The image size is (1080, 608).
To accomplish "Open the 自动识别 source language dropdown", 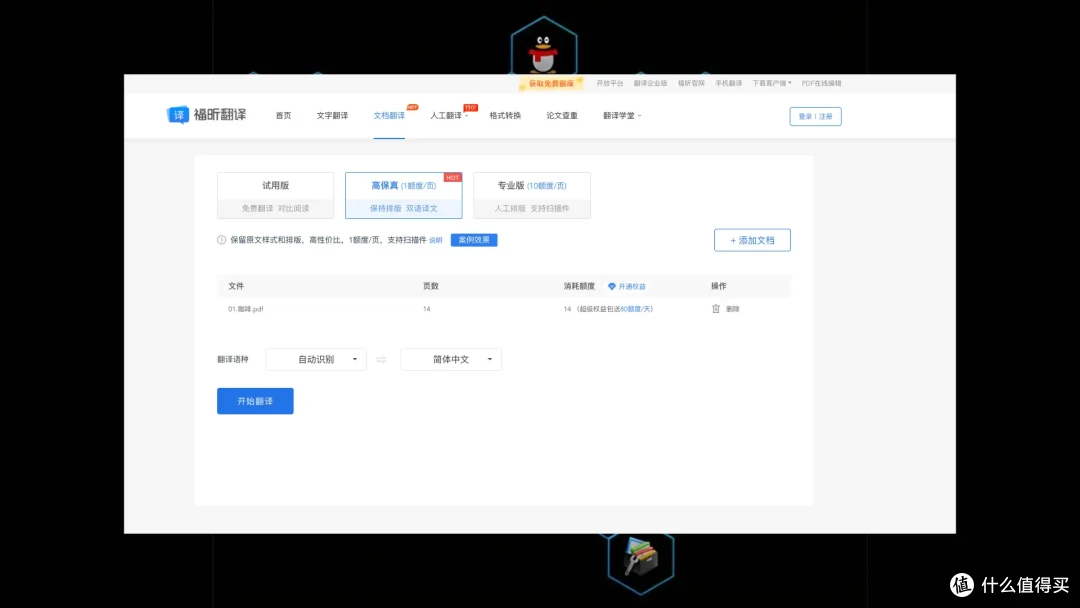I will (x=316, y=359).
